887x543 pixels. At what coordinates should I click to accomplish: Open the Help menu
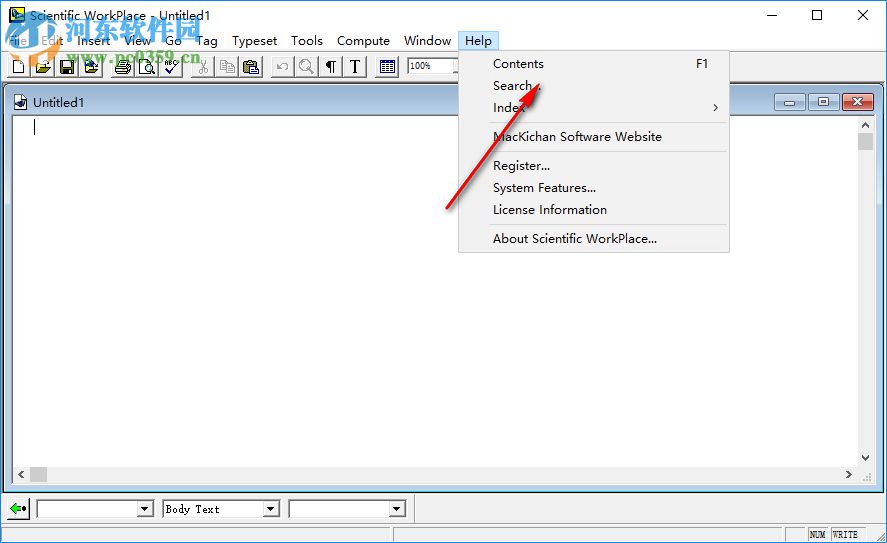point(478,41)
